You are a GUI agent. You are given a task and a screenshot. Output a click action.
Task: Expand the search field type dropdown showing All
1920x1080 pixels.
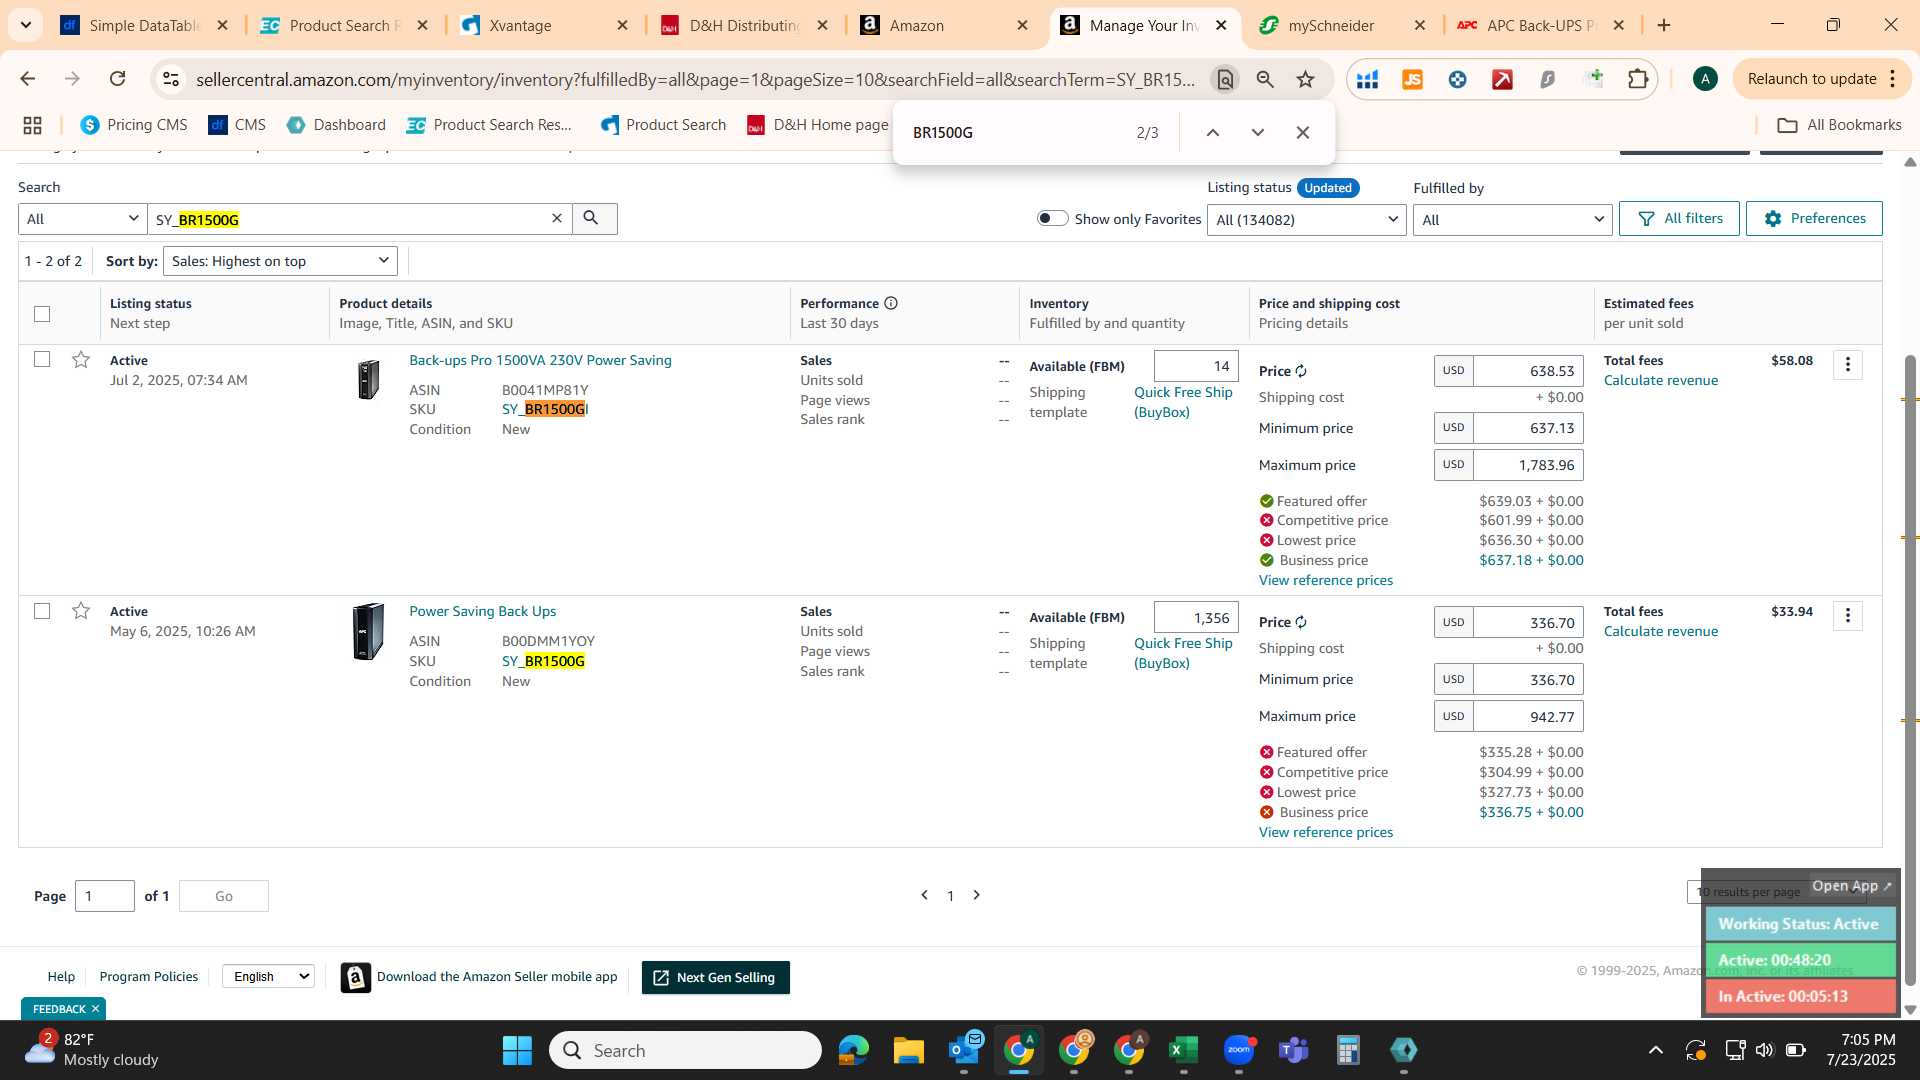(x=83, y=219)
